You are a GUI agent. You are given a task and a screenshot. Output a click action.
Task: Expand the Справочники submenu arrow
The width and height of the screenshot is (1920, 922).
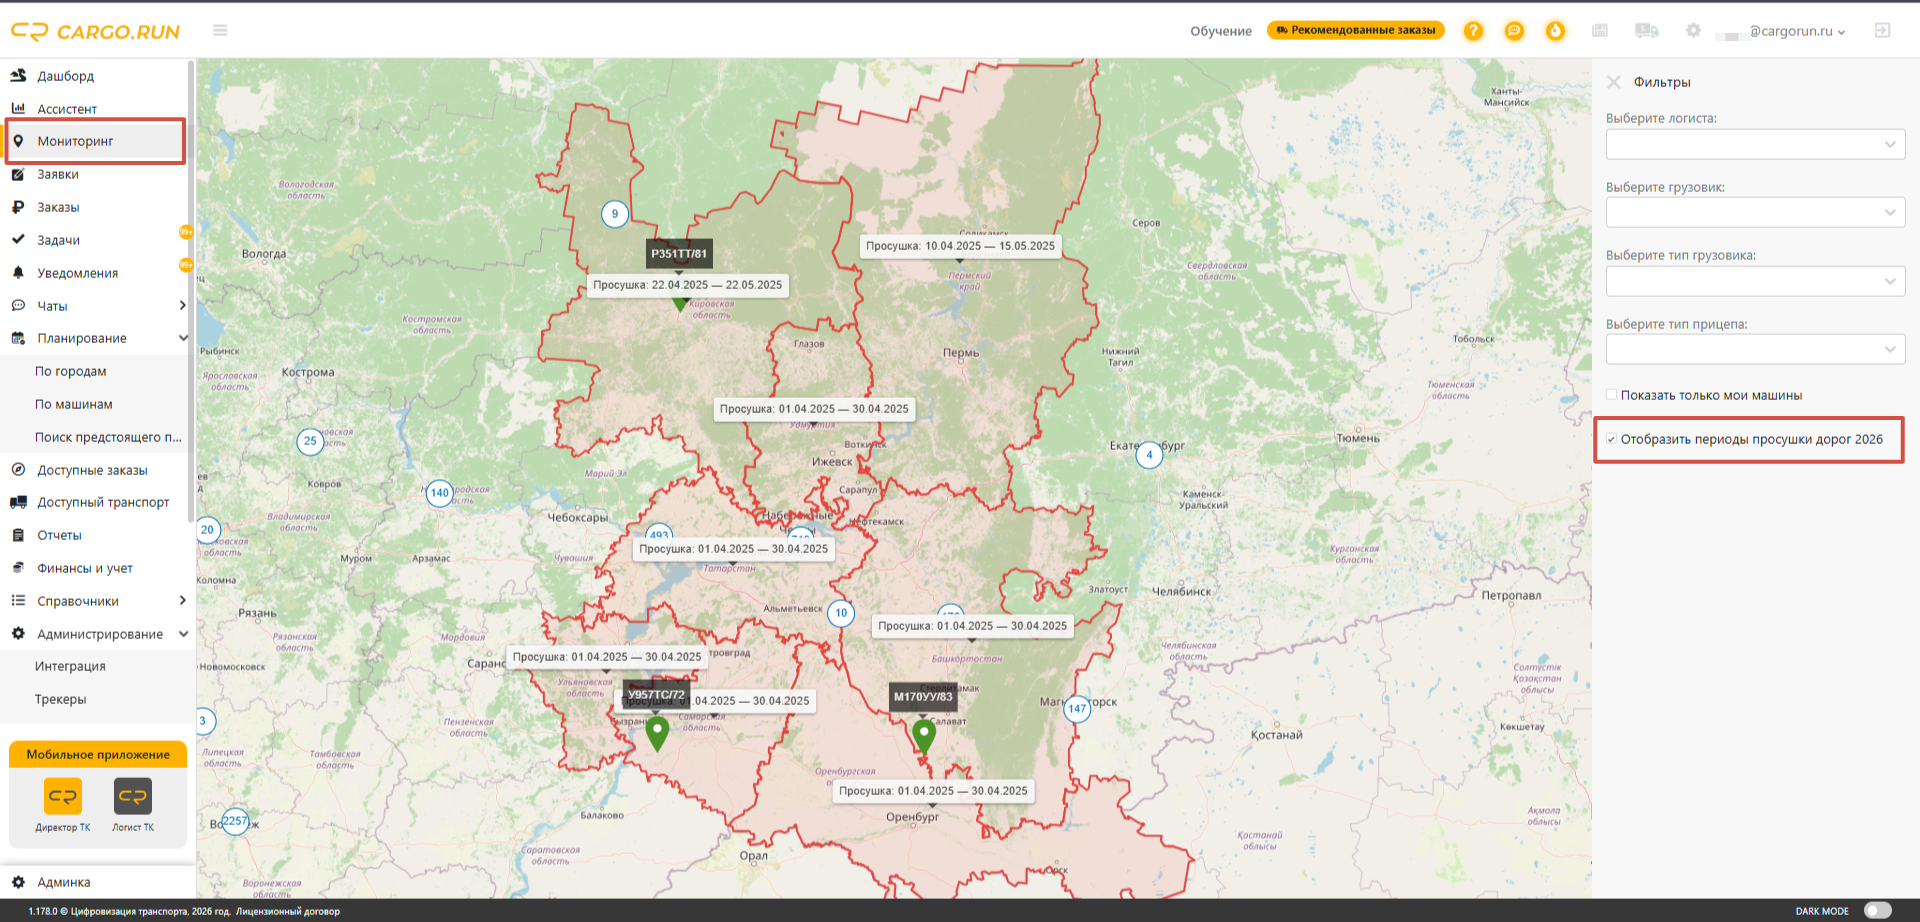(x=182, y=600)
